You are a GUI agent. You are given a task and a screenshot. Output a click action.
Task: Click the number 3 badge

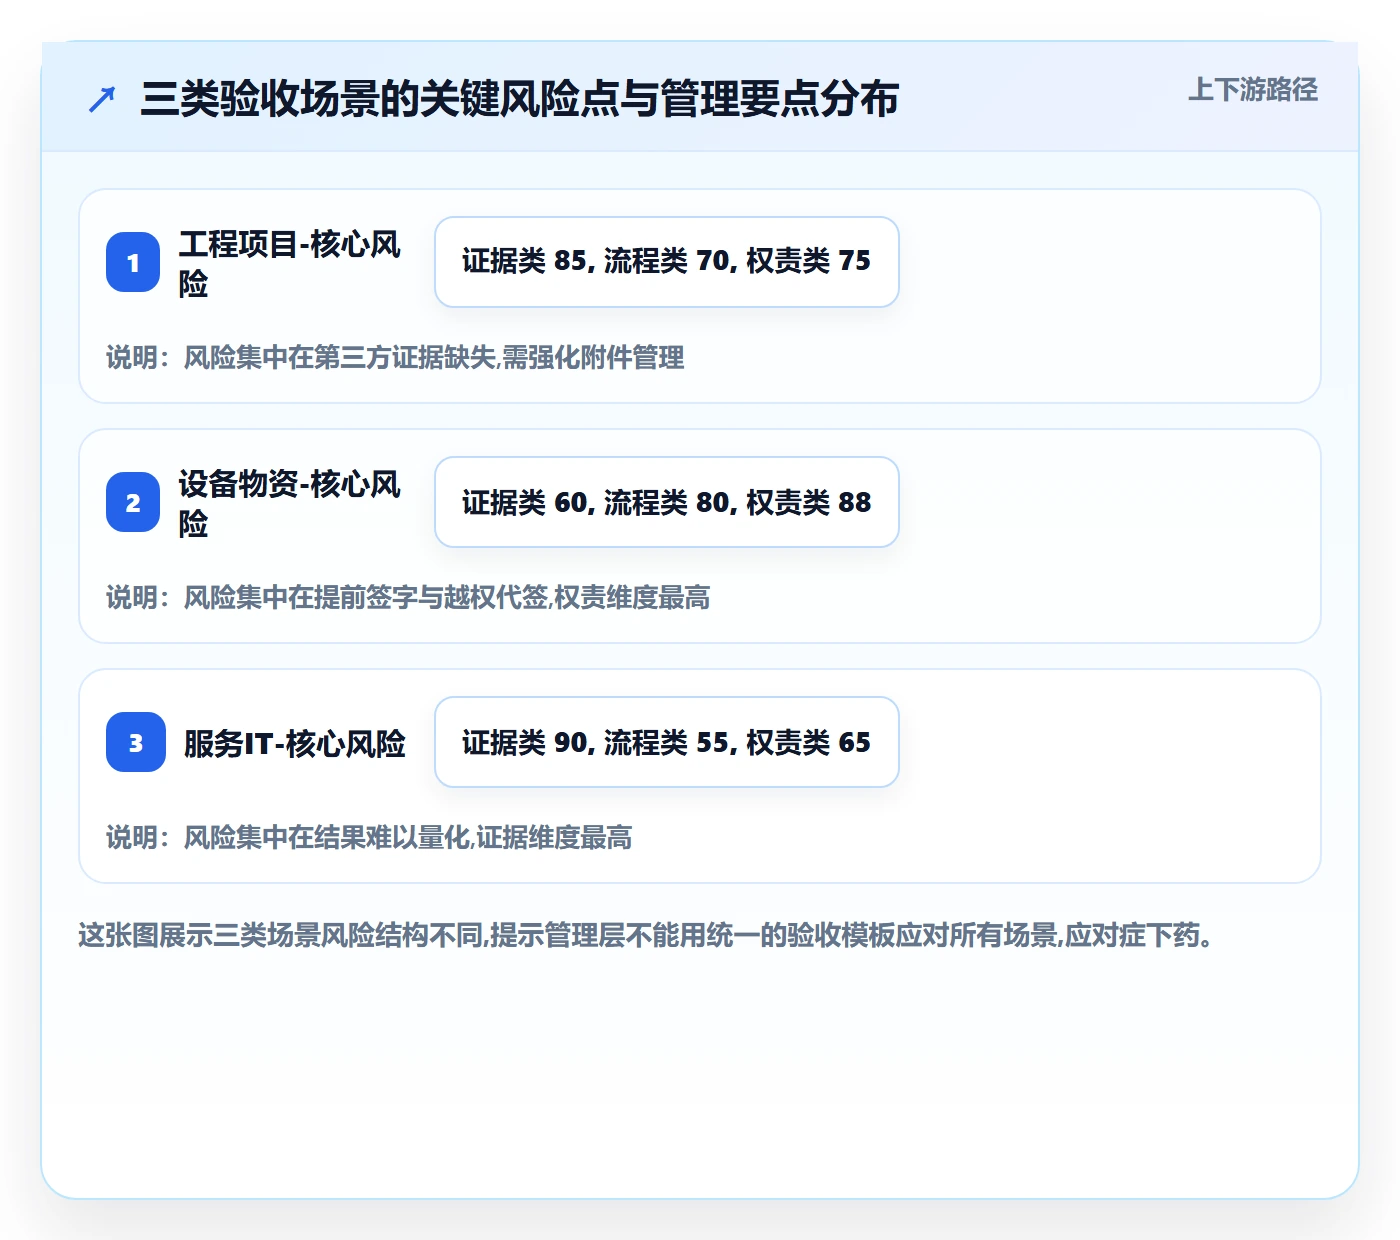(136, 742)
